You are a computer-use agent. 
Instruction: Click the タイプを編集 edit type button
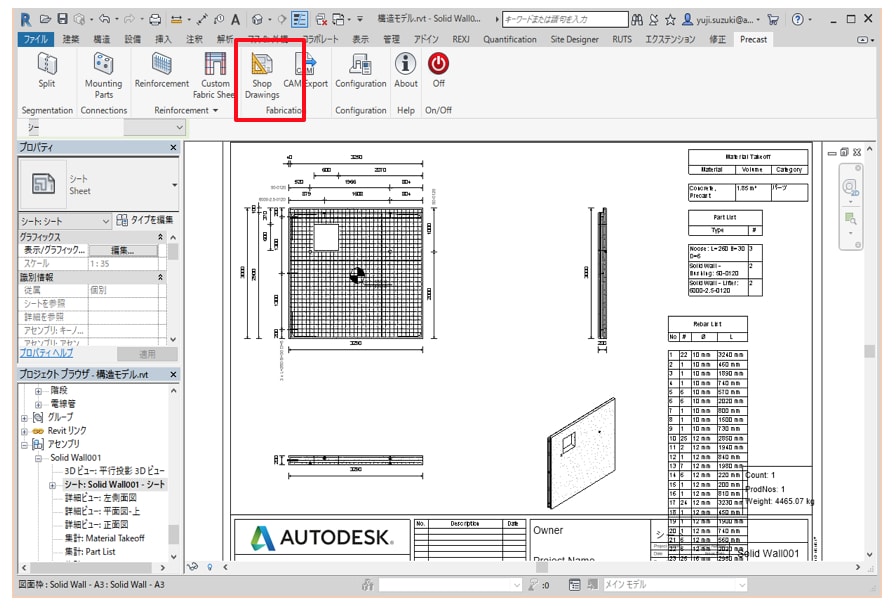pyautogui.click(x=145, y=220)
